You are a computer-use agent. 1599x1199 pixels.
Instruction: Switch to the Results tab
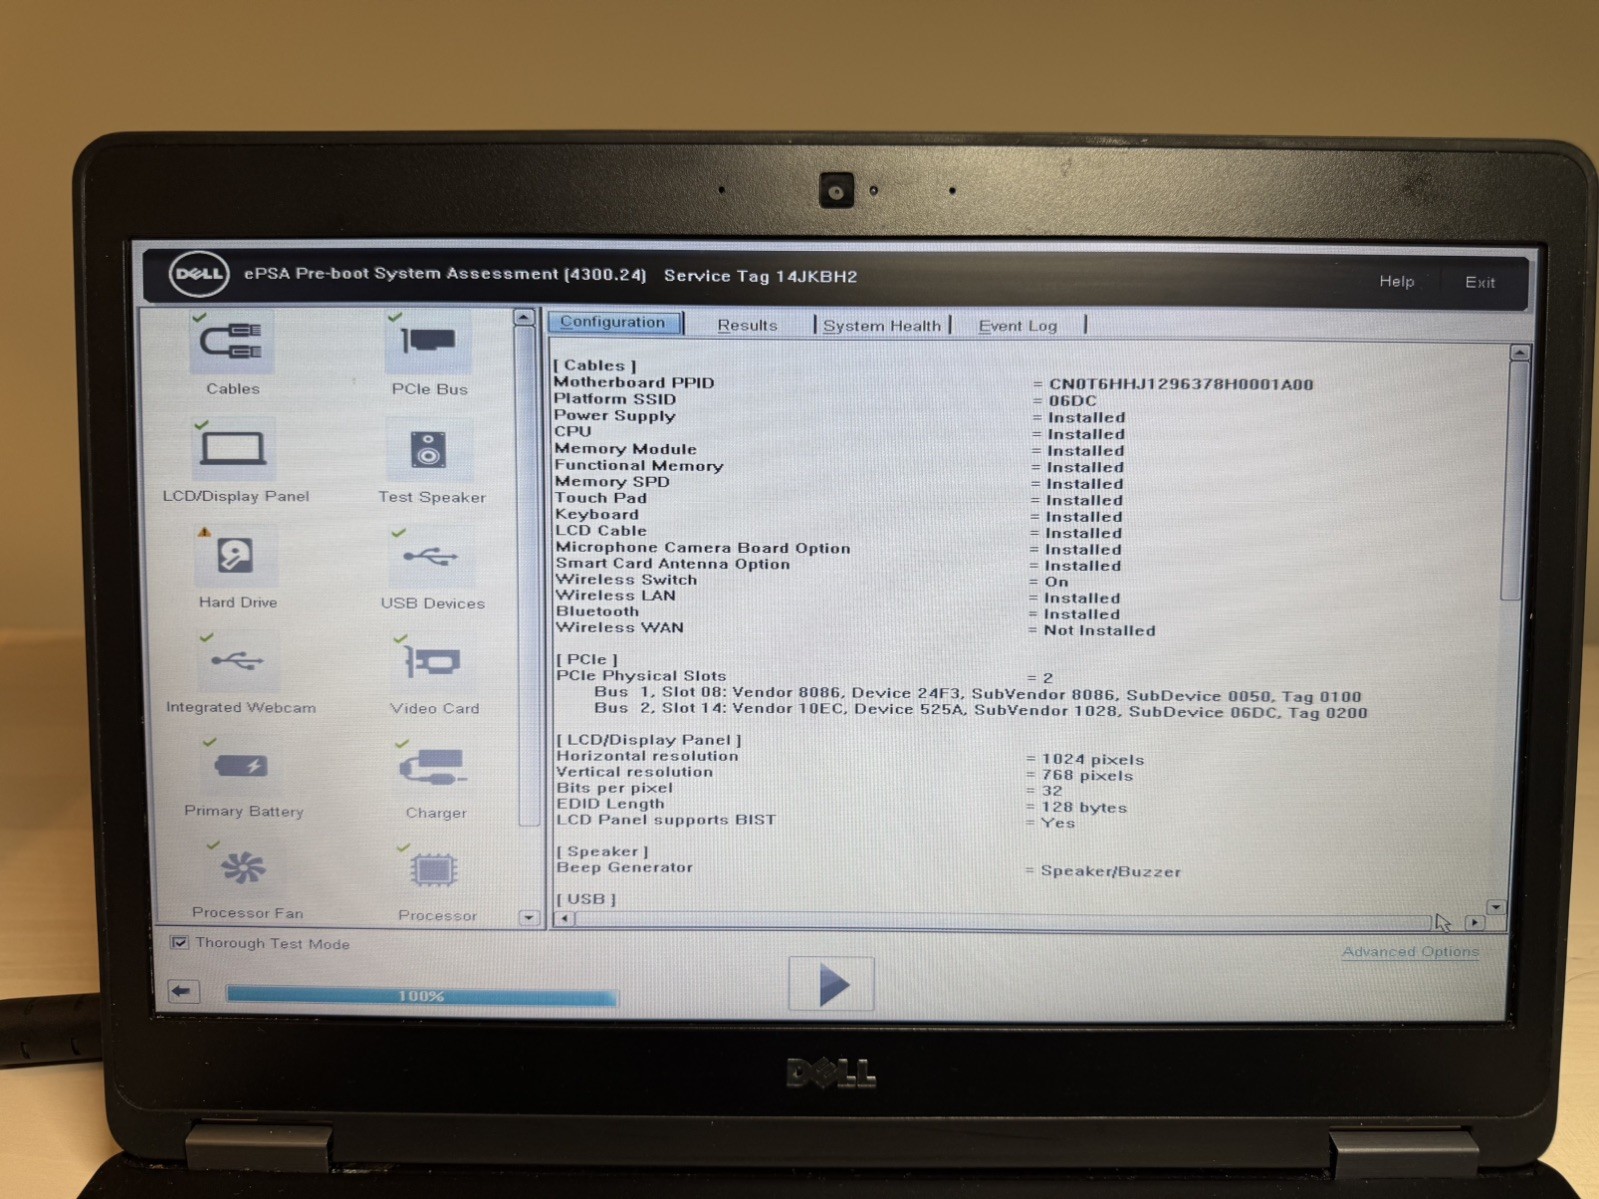click(747, 325)
